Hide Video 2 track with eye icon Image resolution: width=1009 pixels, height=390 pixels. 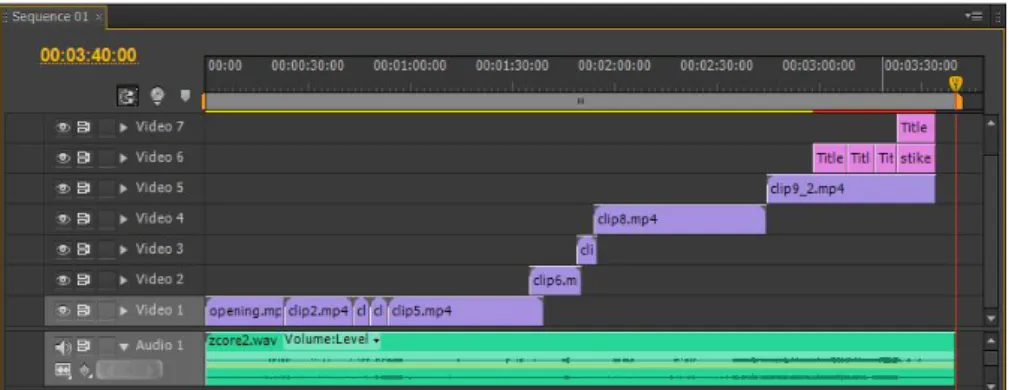(63, 280)
